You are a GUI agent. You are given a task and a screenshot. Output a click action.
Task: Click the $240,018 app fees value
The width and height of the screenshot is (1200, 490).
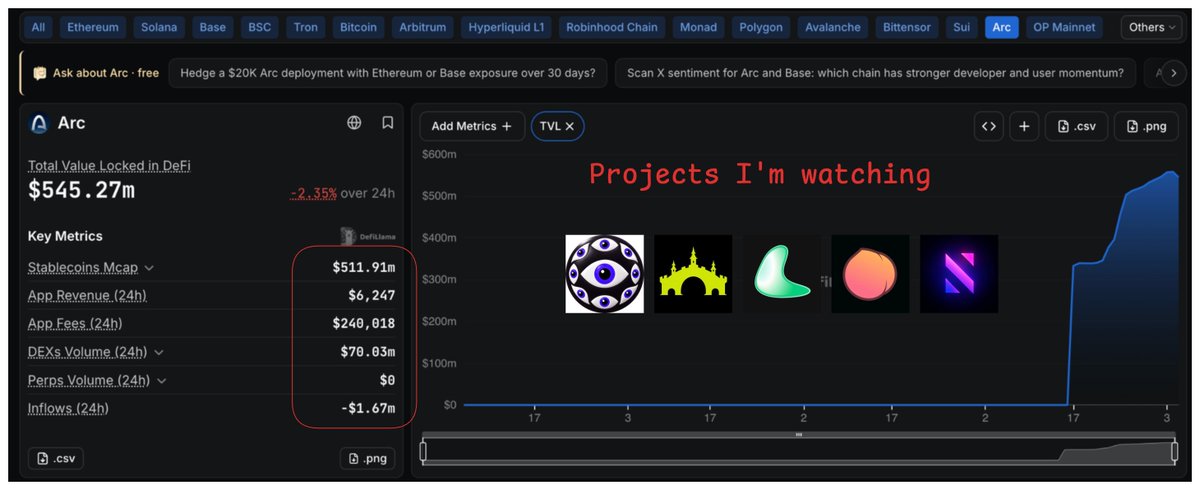[x=364, y=324]
